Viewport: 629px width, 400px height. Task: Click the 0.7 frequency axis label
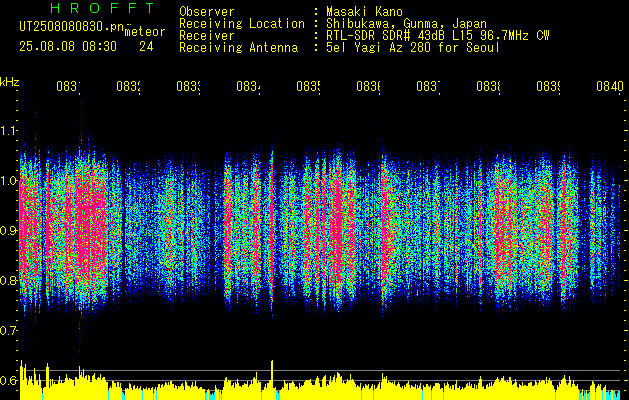(9, 330)
